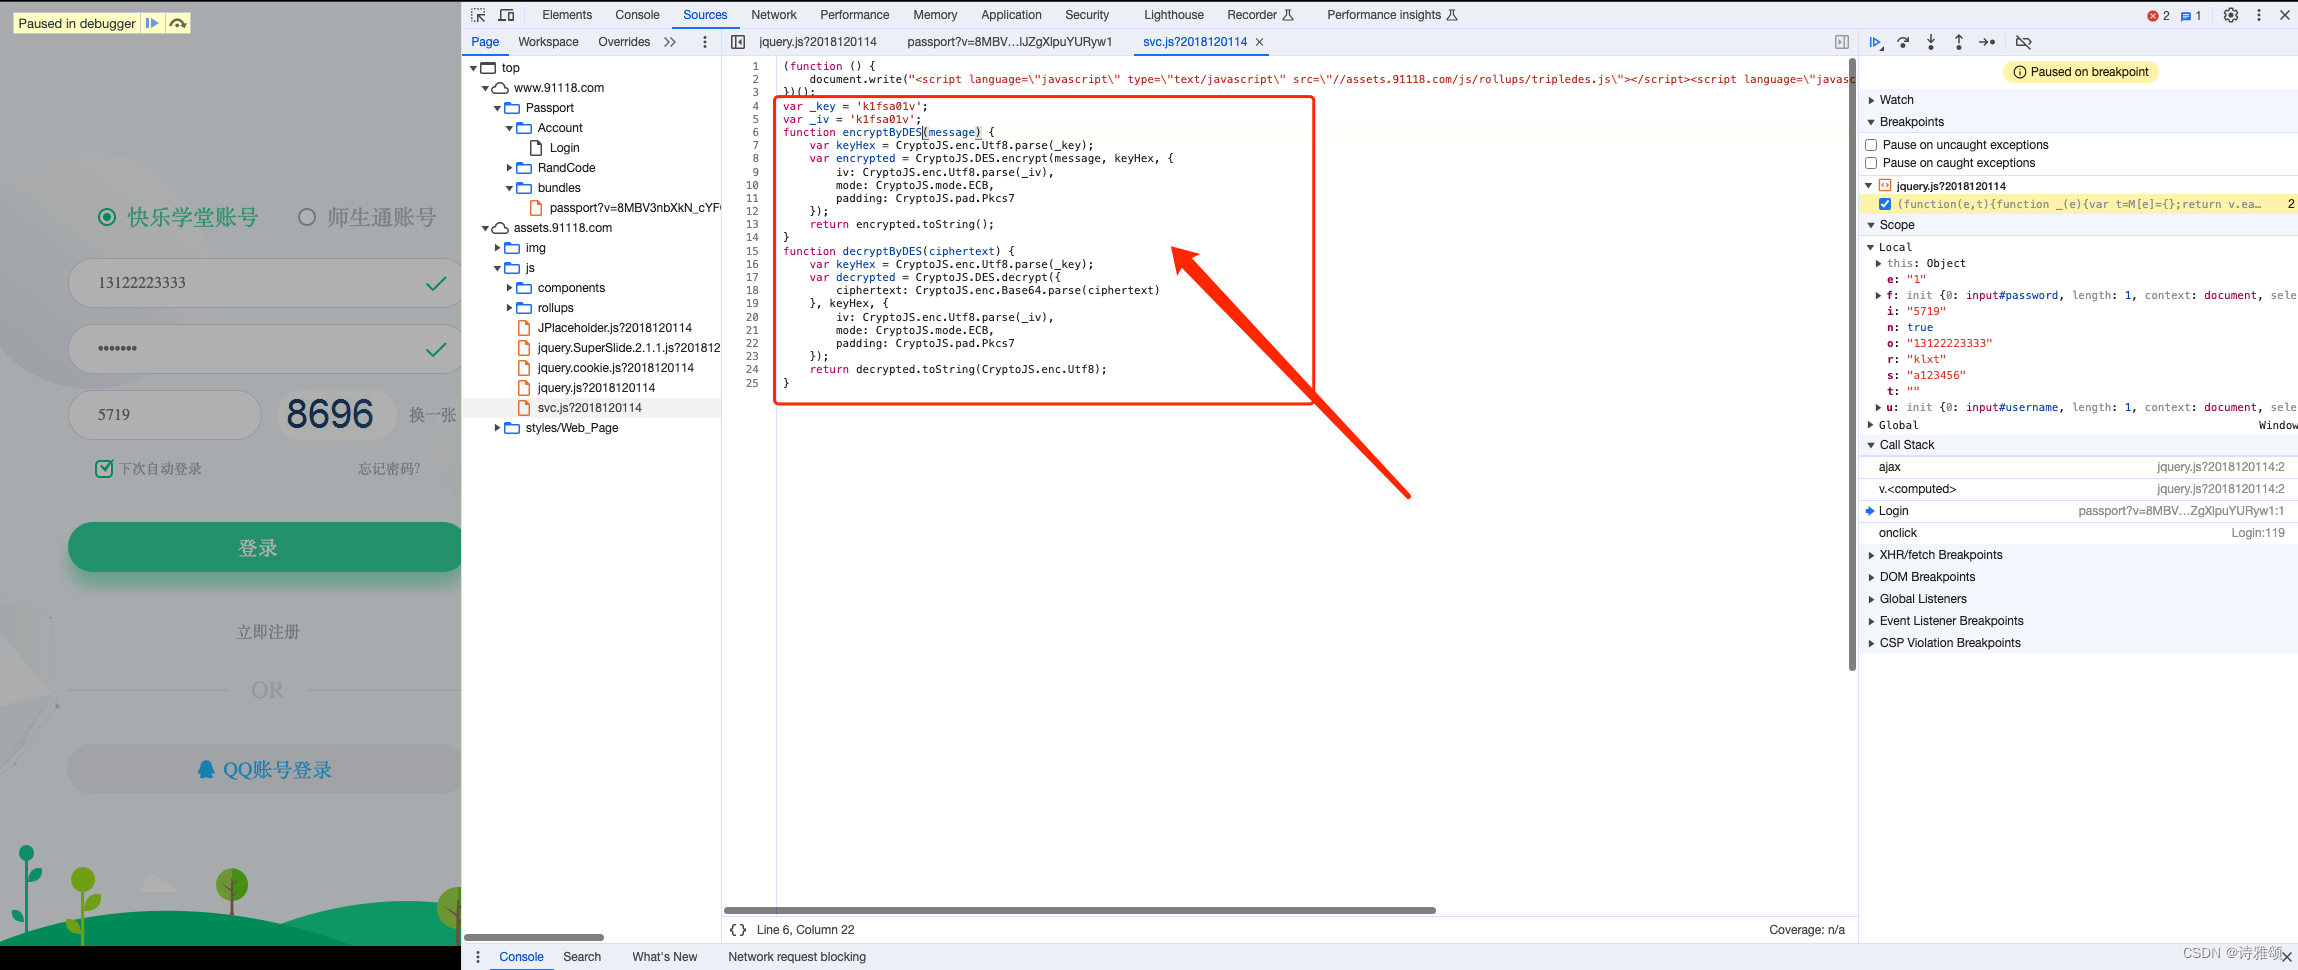Expand the RandCode folder
Image resolution: width=2298 pixels, height=970 pixels.
click(x=509, y=168)
